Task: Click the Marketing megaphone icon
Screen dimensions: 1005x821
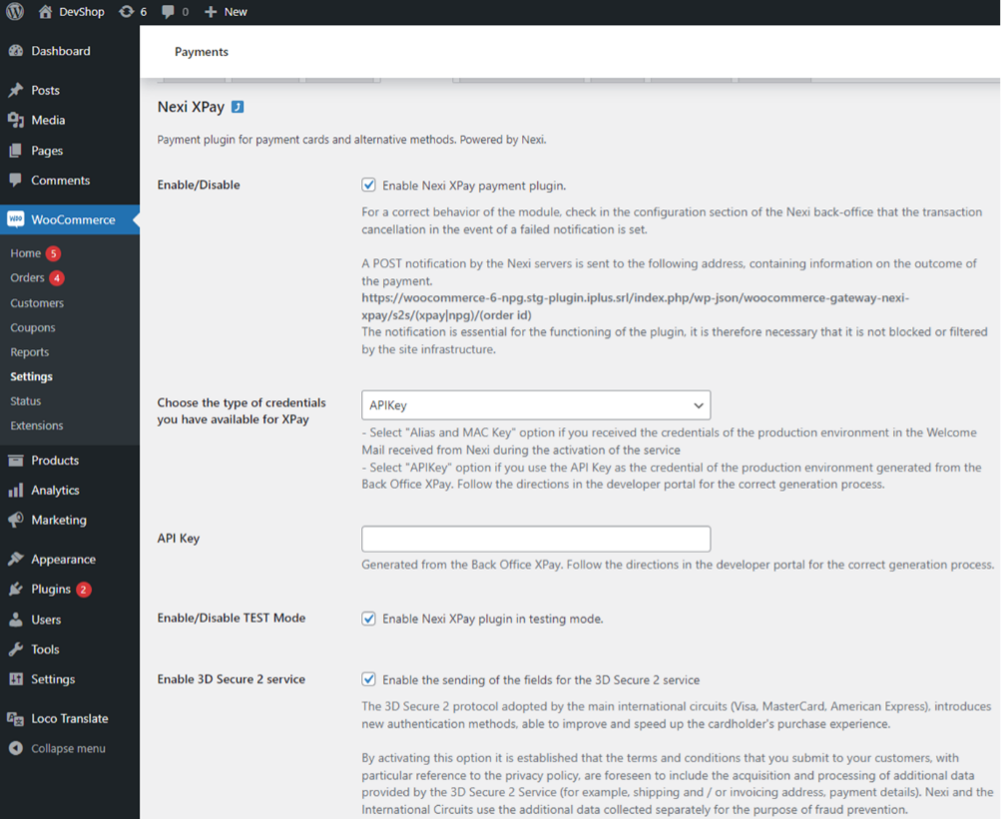Action: 16,520
